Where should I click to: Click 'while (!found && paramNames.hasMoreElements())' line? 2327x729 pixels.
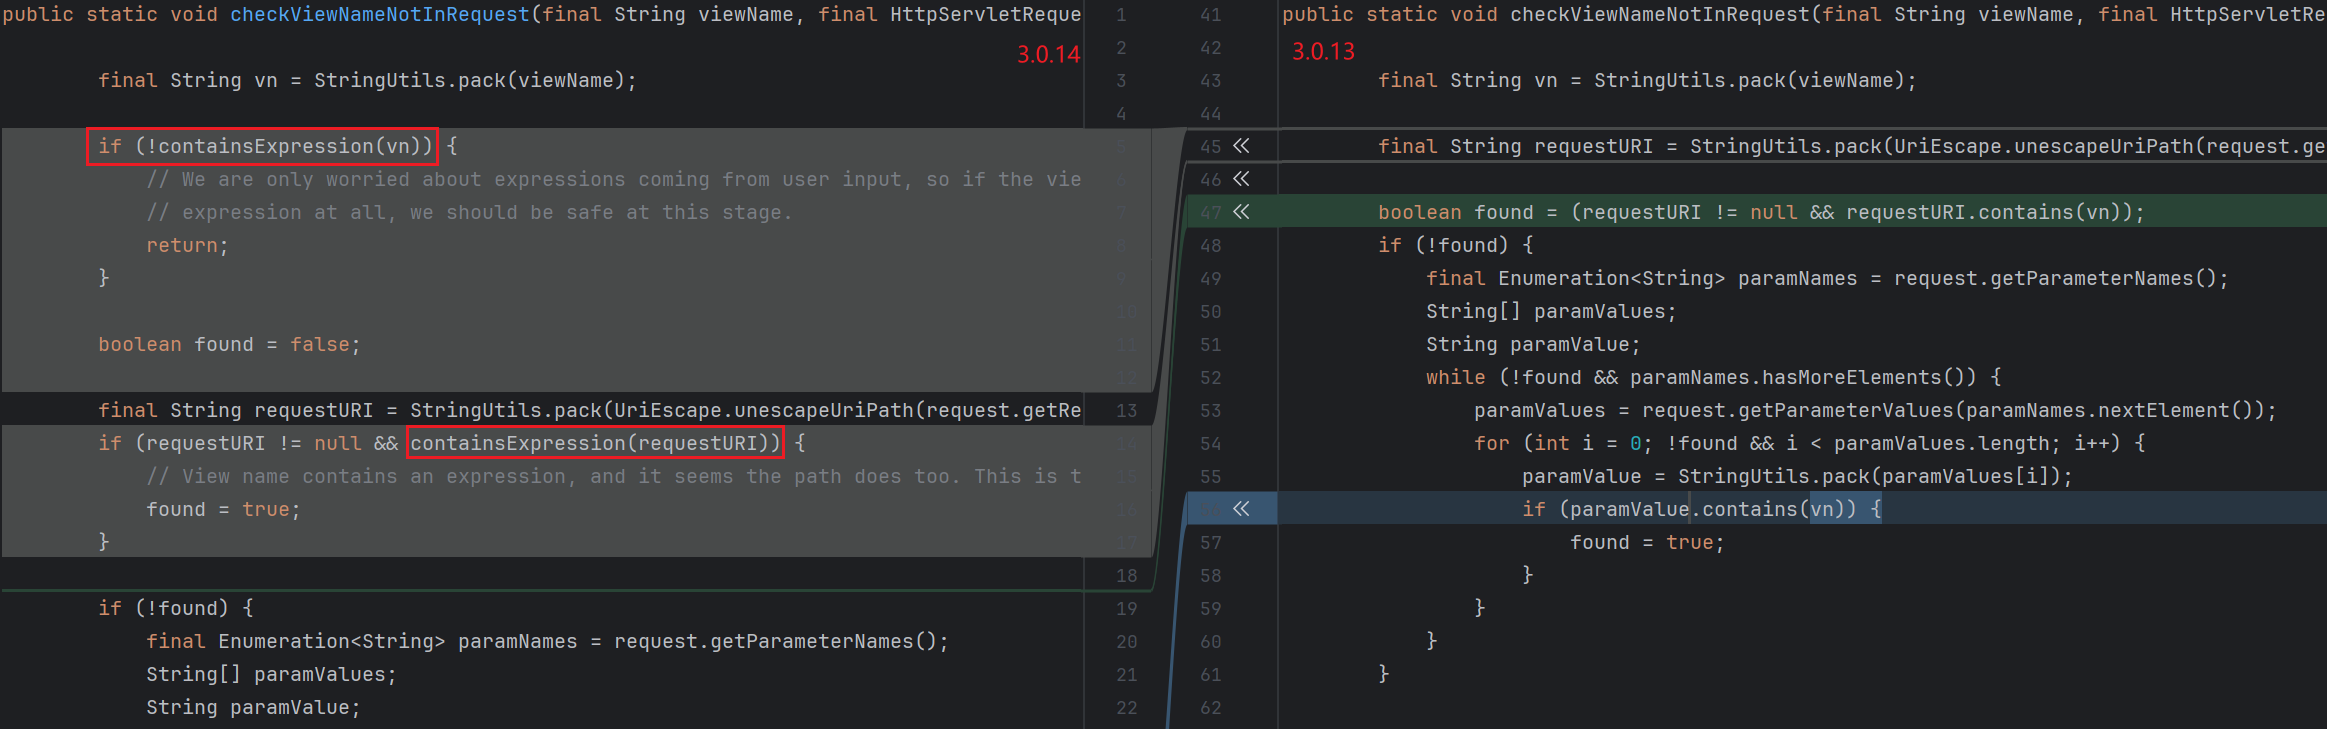(1713, 378)
